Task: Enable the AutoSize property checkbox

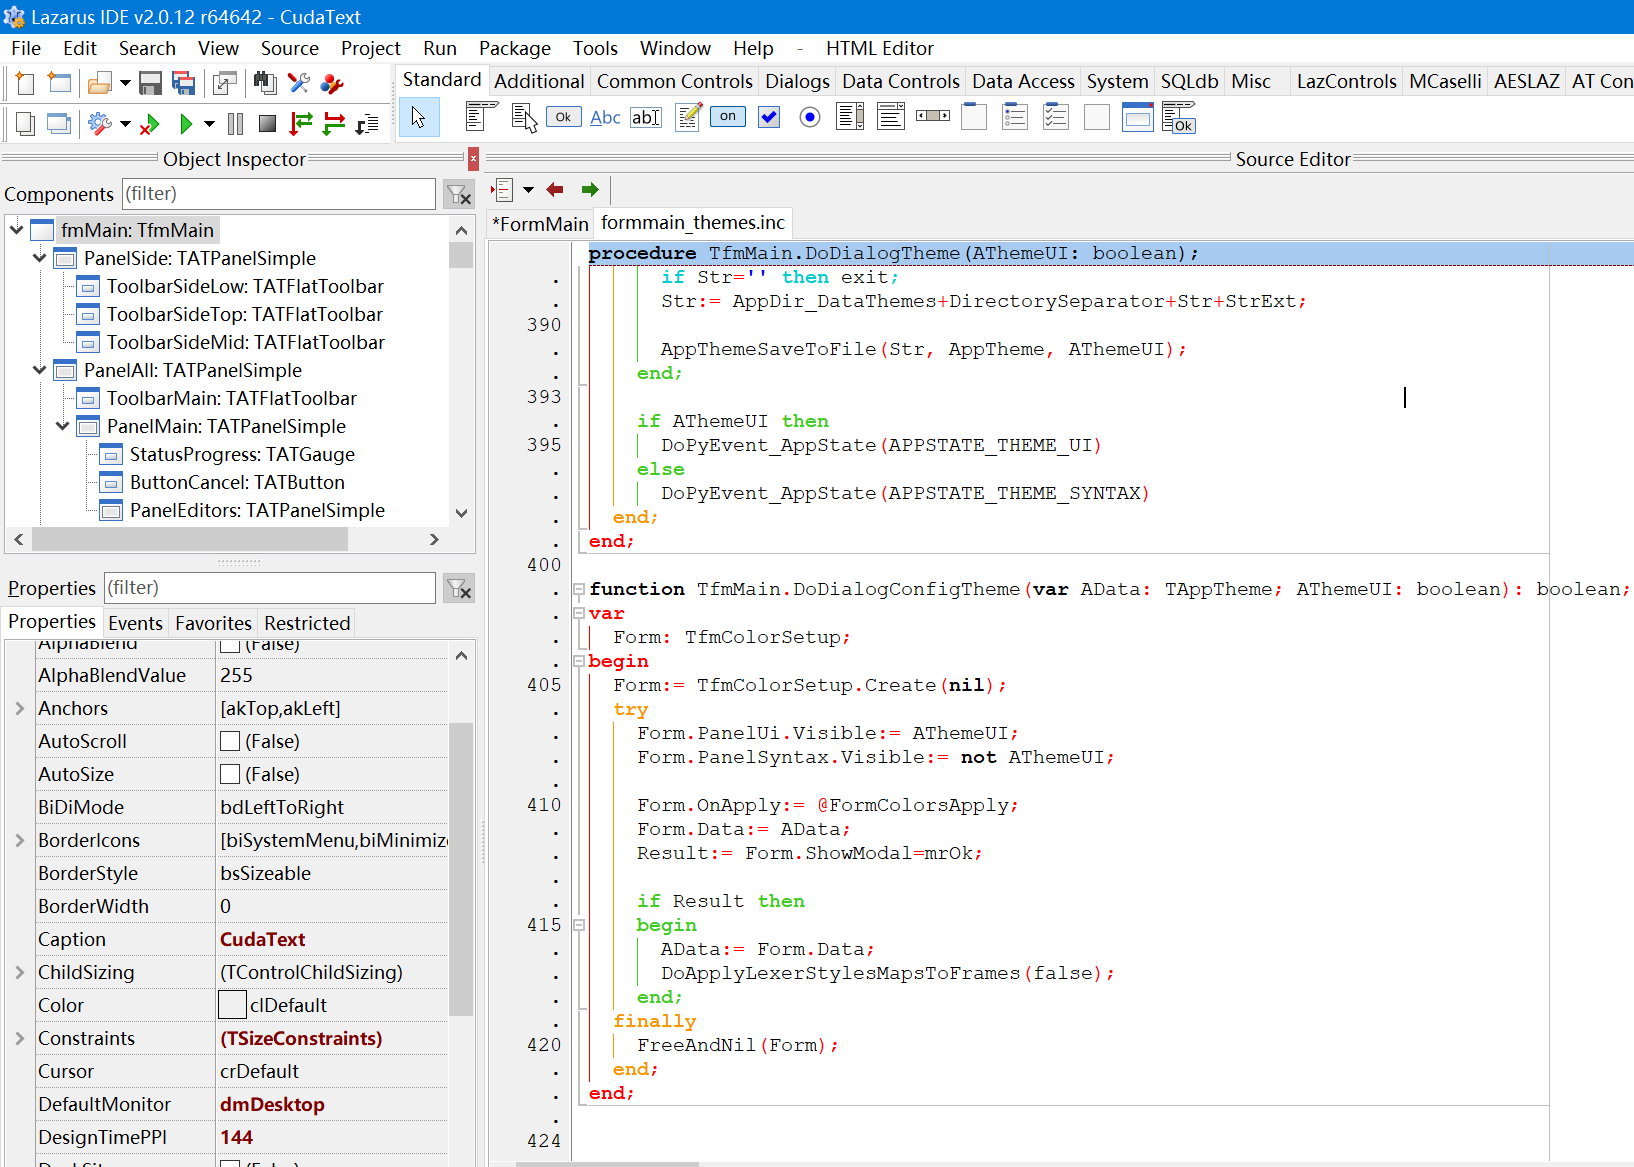Action: point(230,775)
